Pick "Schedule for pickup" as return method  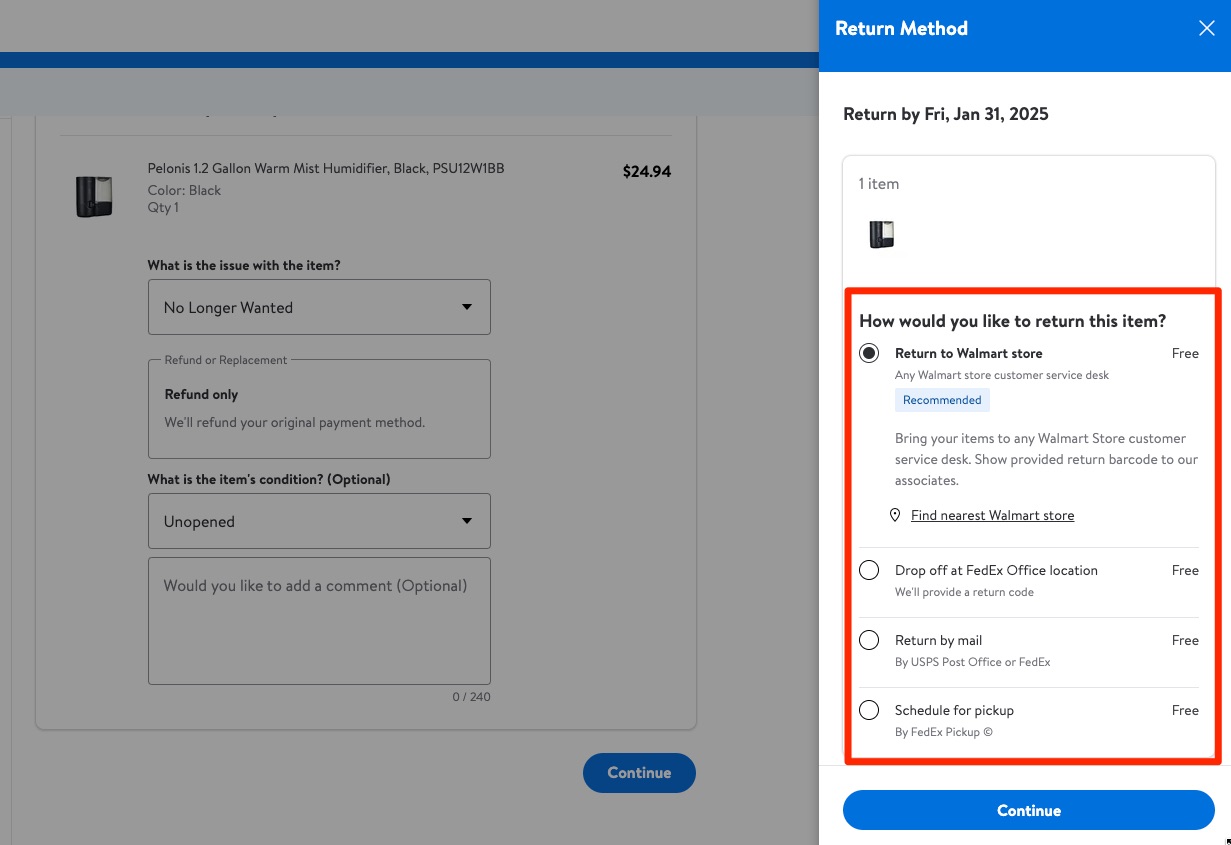[x=869, y=710]
